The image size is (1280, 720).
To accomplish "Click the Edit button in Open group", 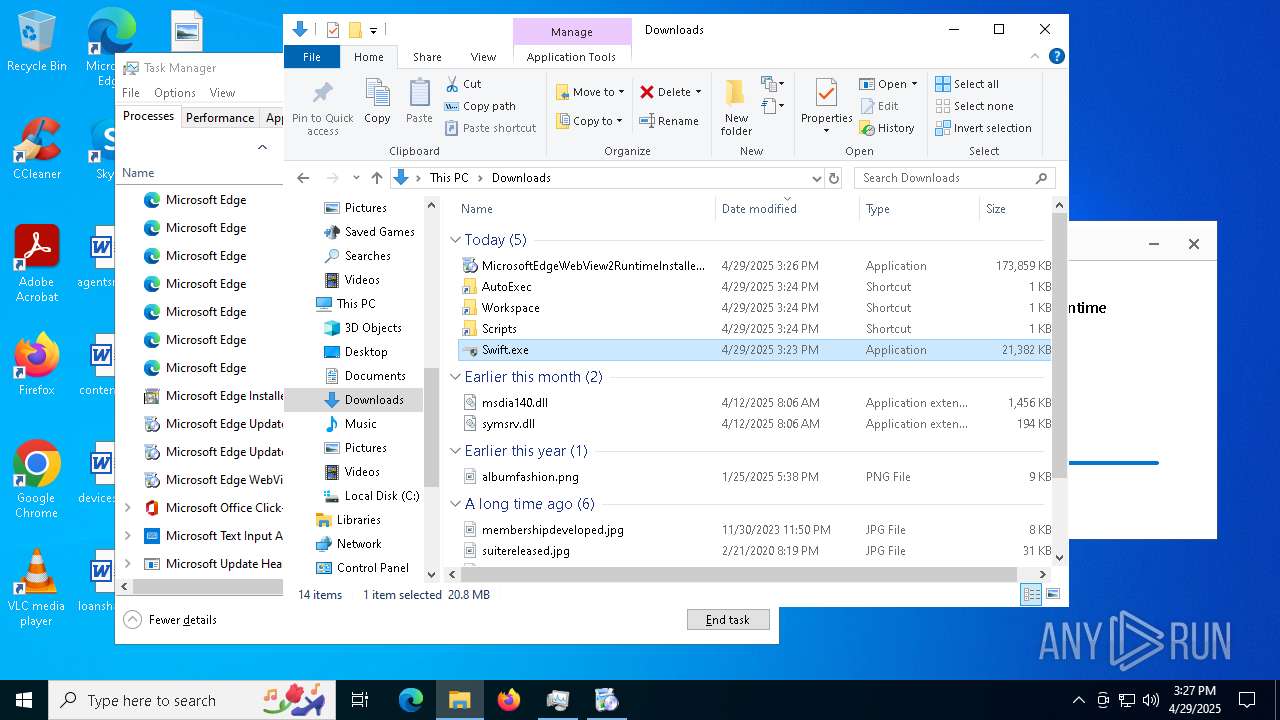I will [x=879, y=106].
